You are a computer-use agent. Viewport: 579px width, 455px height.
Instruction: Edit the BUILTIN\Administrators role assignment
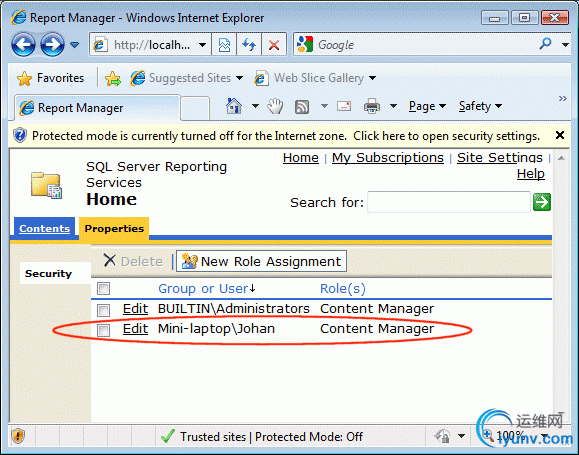click(x=135, y=309)
